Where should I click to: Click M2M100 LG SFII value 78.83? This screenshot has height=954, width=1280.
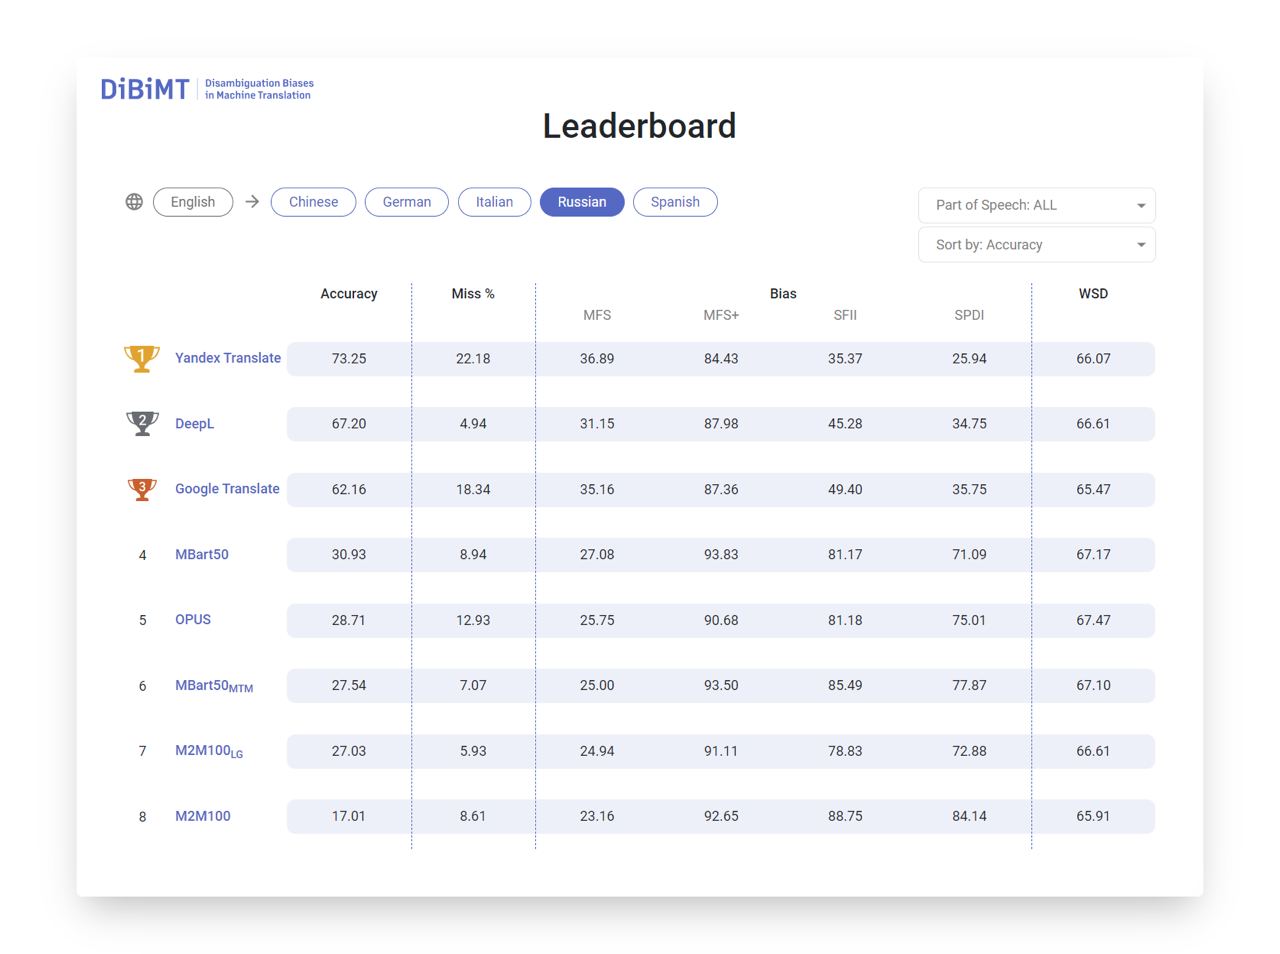[845, 752]
